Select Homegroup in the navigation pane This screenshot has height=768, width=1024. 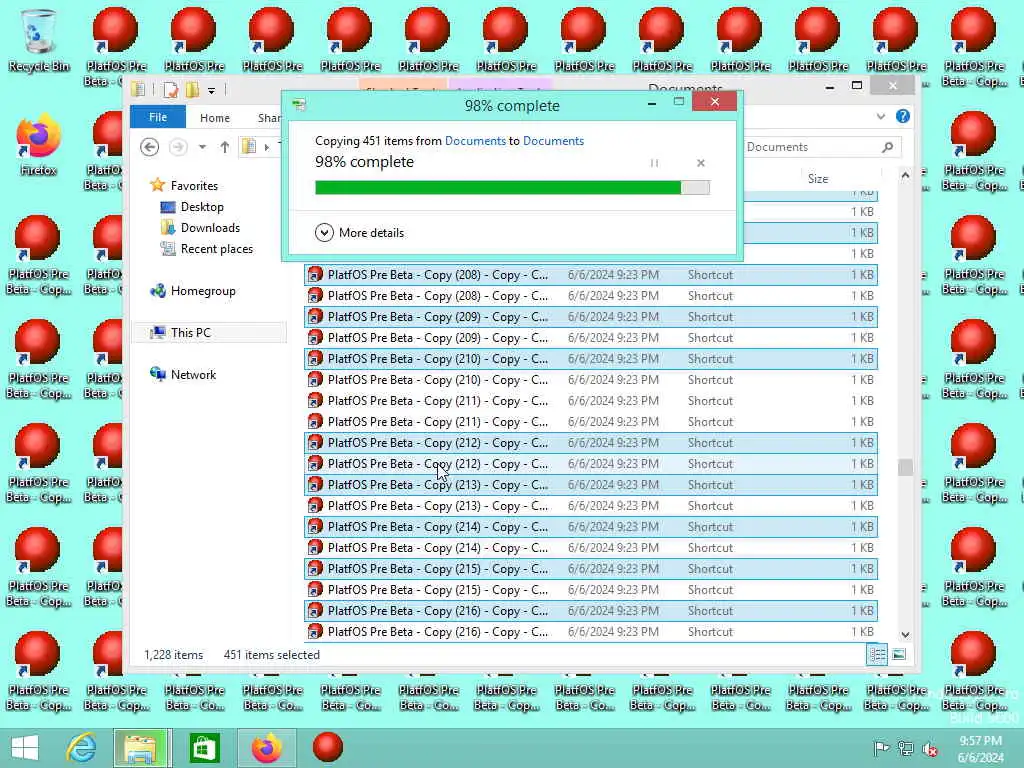[x=193, y=291]
